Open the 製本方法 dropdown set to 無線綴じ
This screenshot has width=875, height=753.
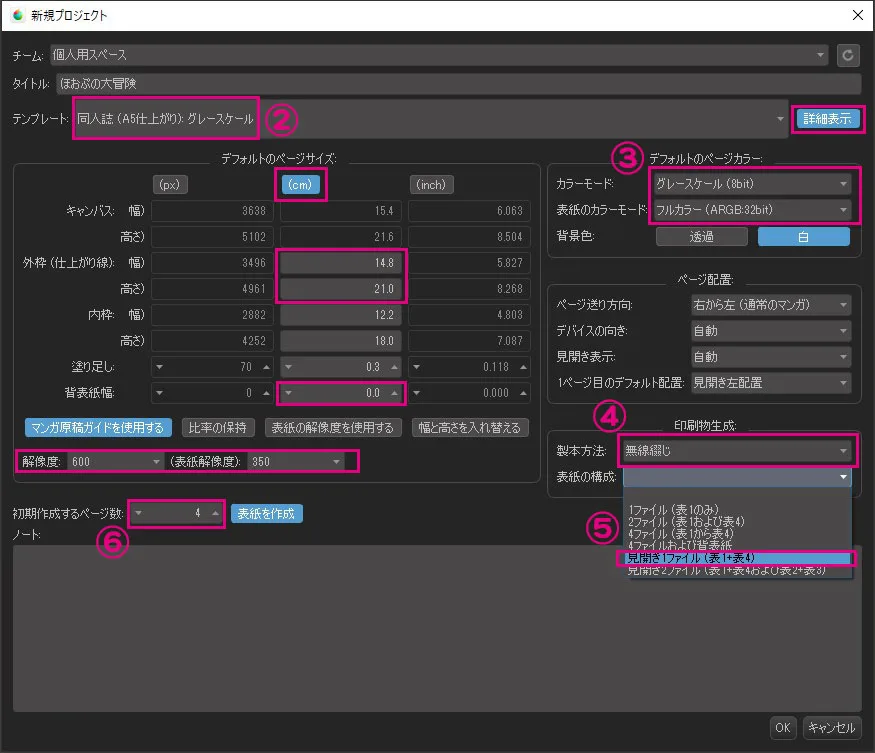click(735, 451)
